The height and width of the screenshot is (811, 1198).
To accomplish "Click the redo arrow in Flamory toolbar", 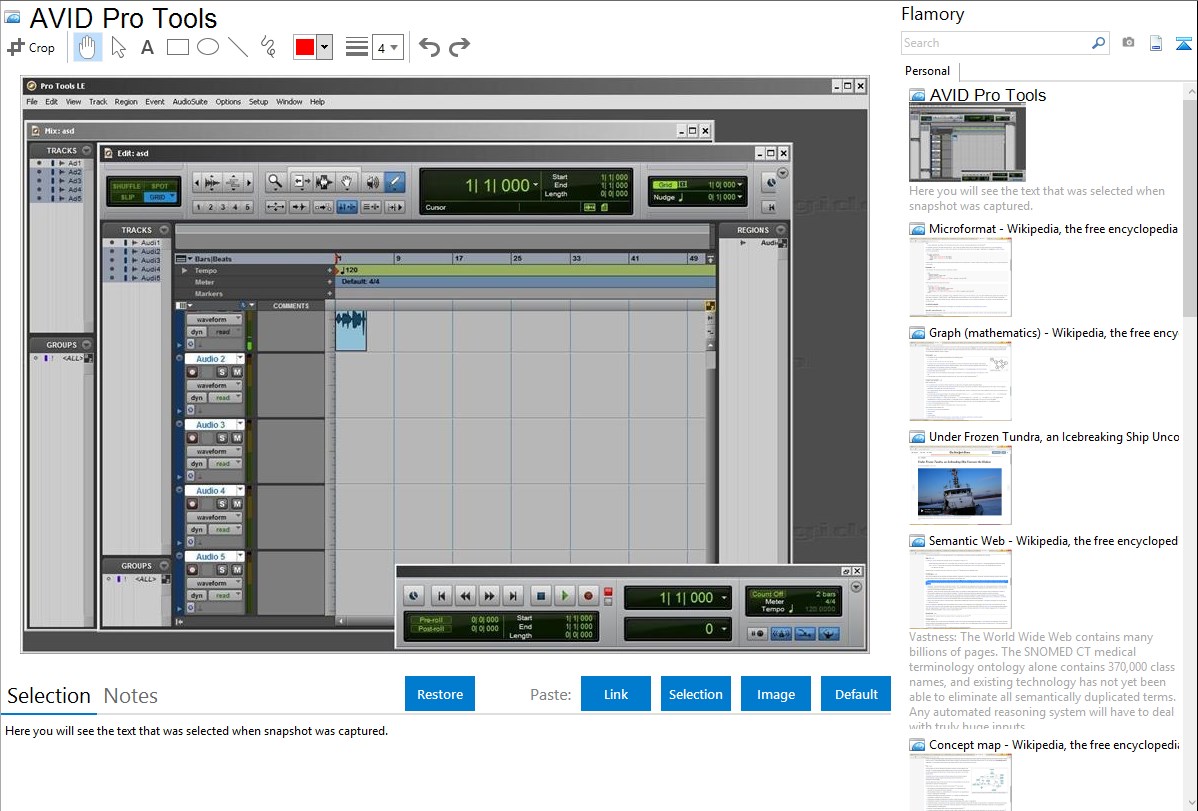I will 459,47.
